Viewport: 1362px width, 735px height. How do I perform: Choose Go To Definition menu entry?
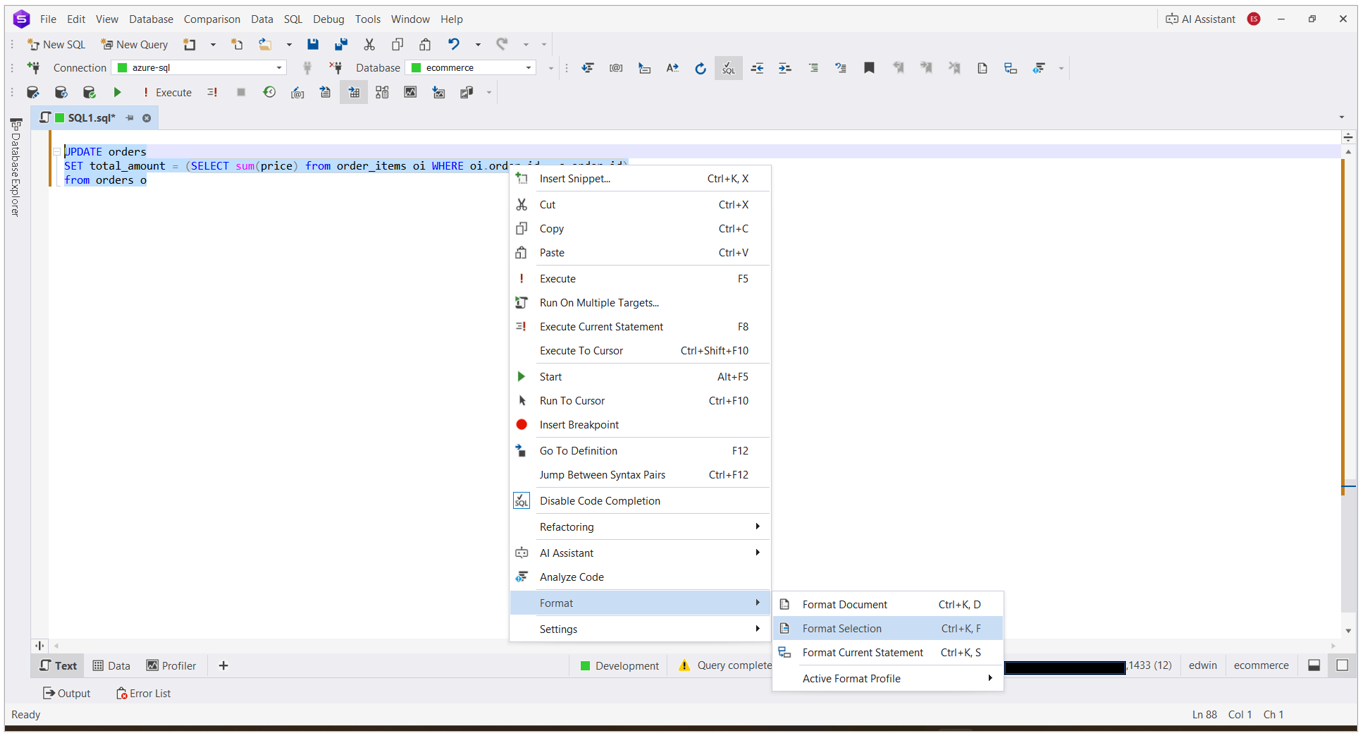pos(640,451)
